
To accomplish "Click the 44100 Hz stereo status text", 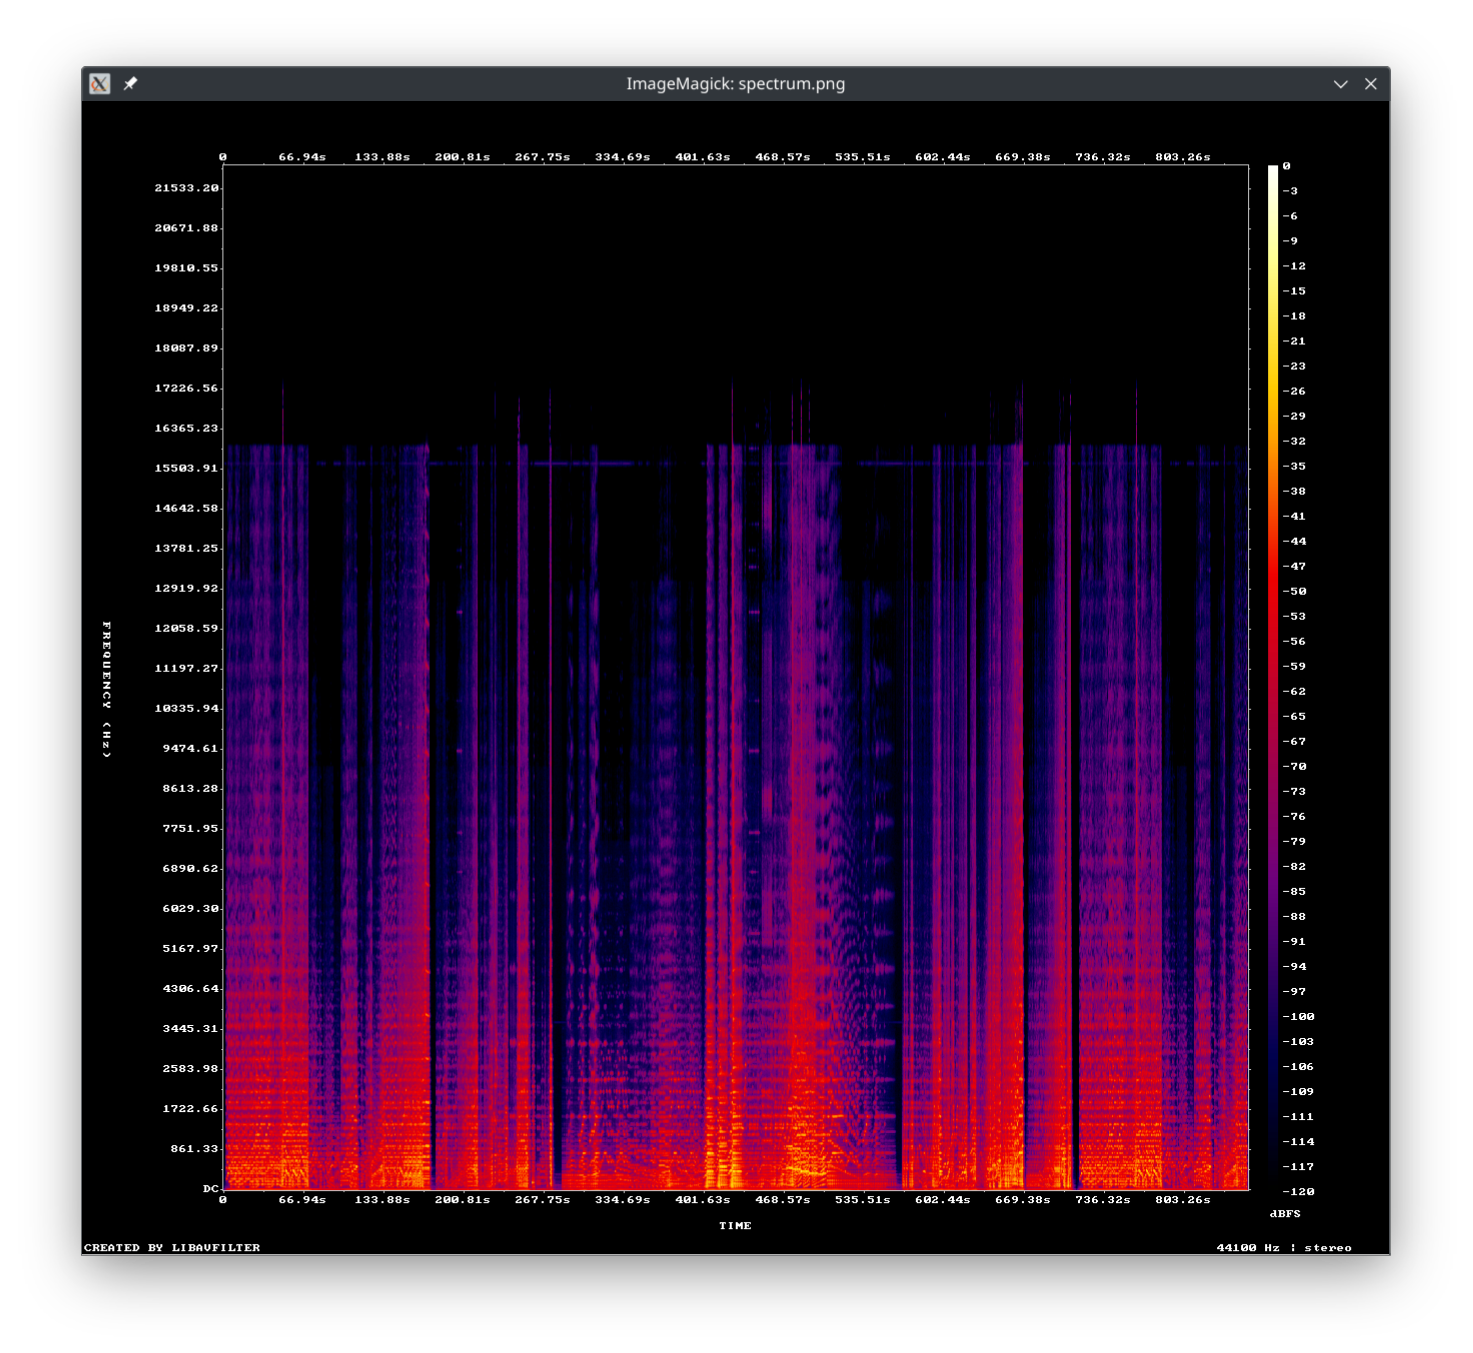I will click(1284, 1247).
